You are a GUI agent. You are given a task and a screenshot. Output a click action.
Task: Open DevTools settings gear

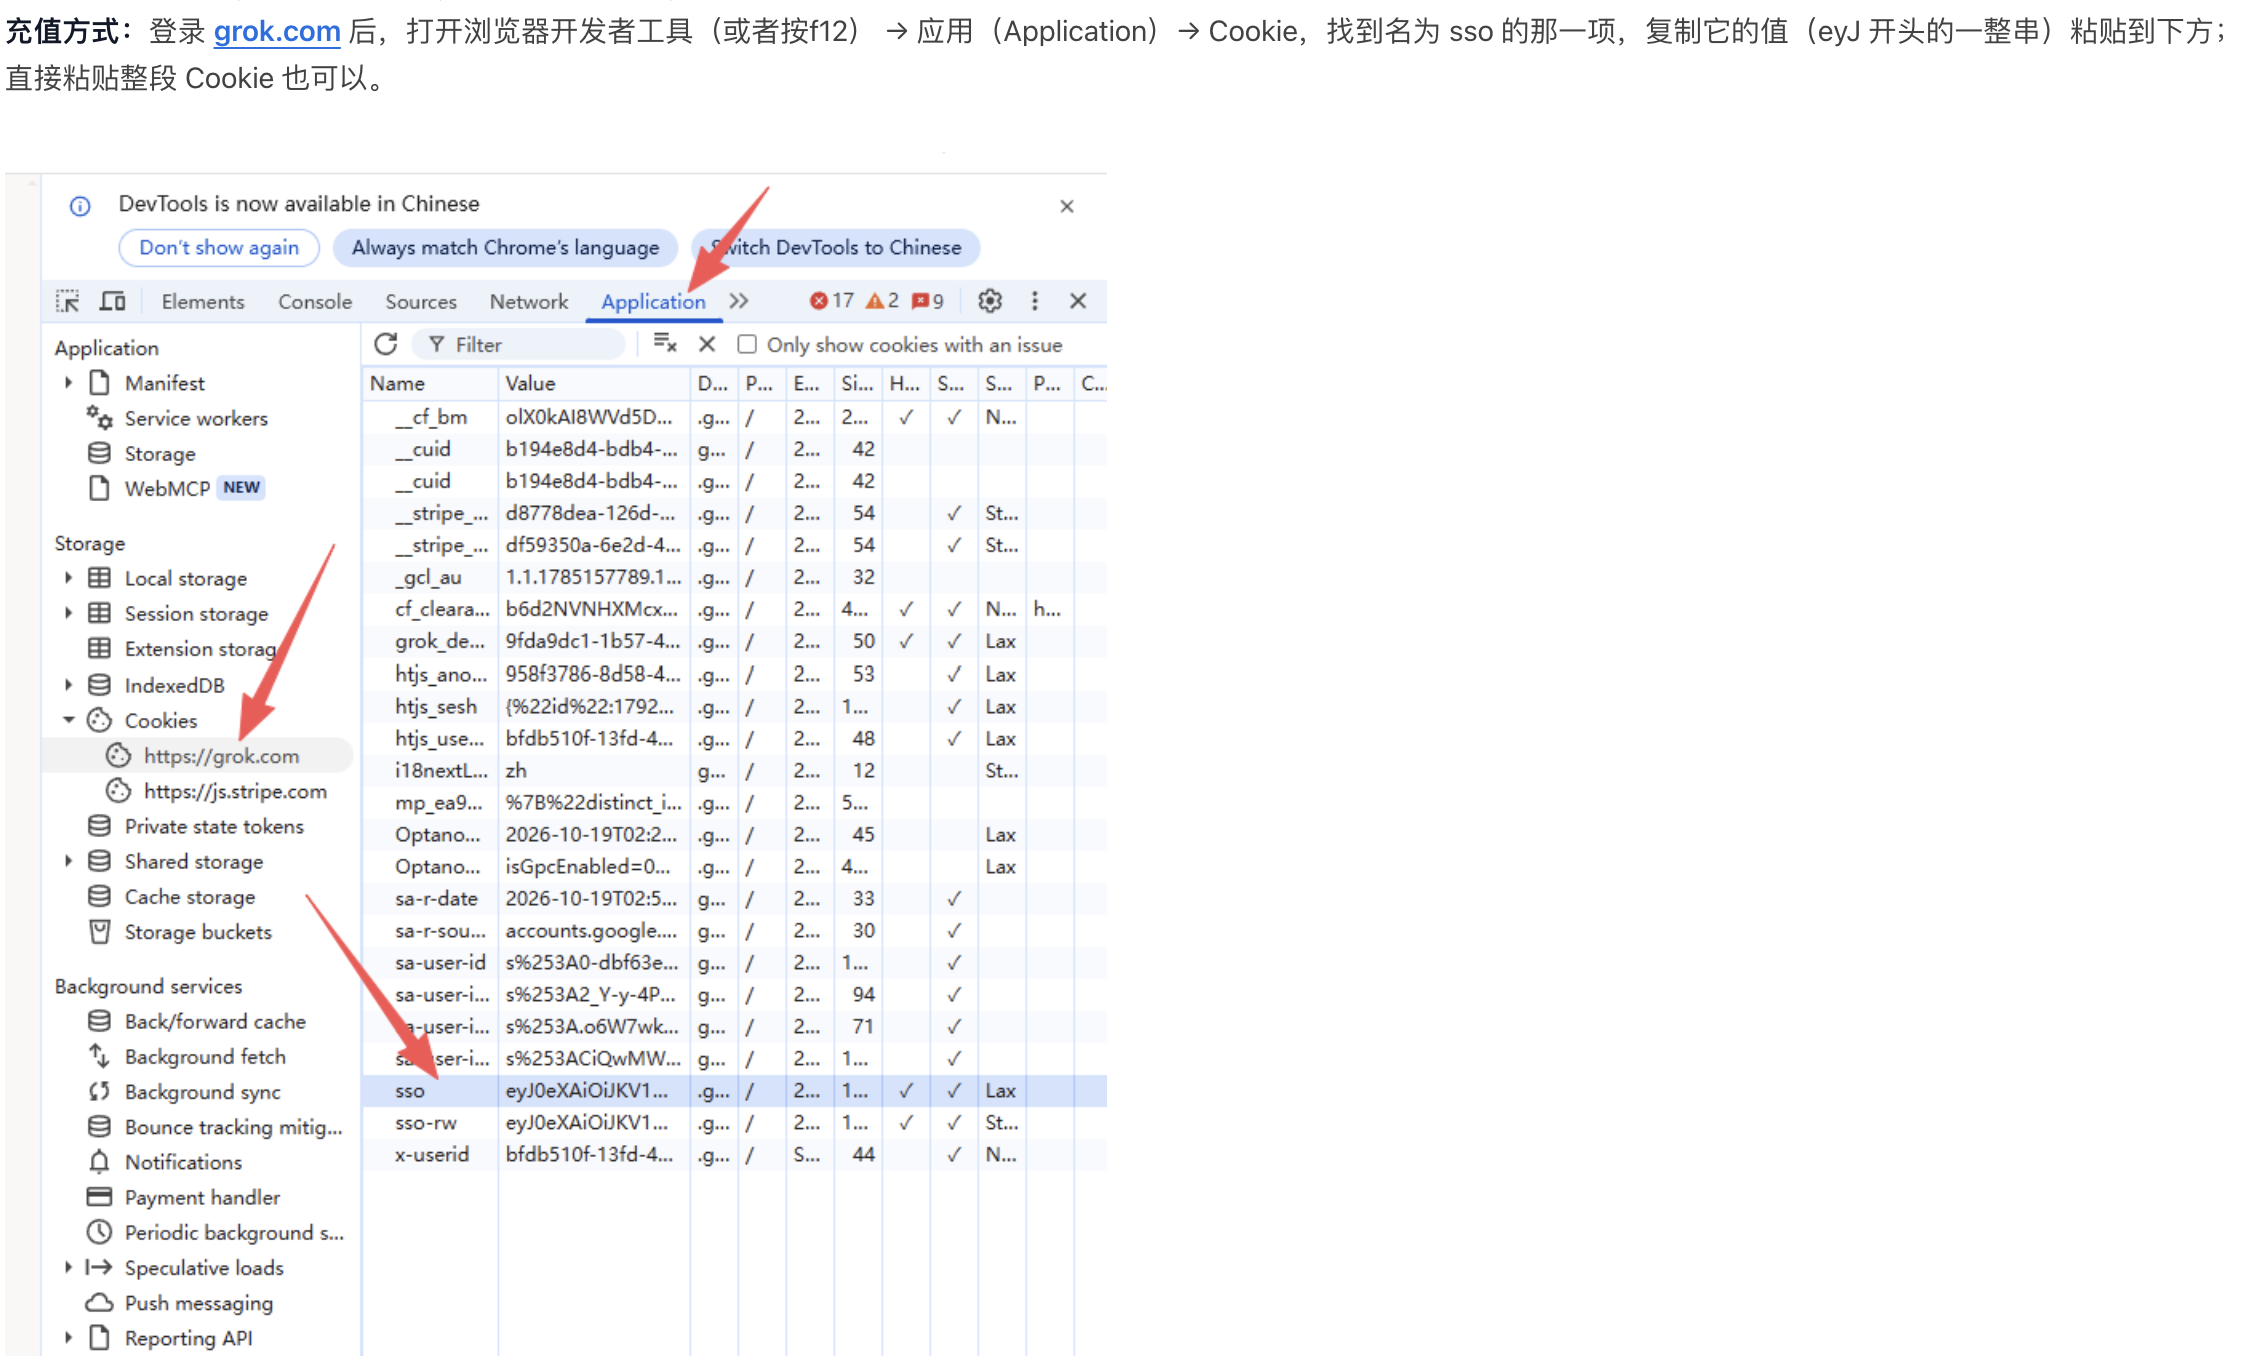(x=990, y=301)
